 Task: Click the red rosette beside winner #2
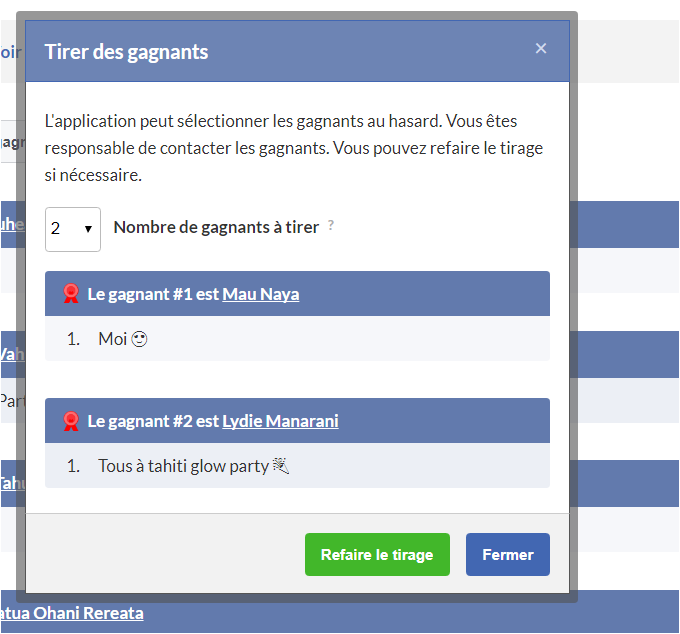[x=71, y=421]
